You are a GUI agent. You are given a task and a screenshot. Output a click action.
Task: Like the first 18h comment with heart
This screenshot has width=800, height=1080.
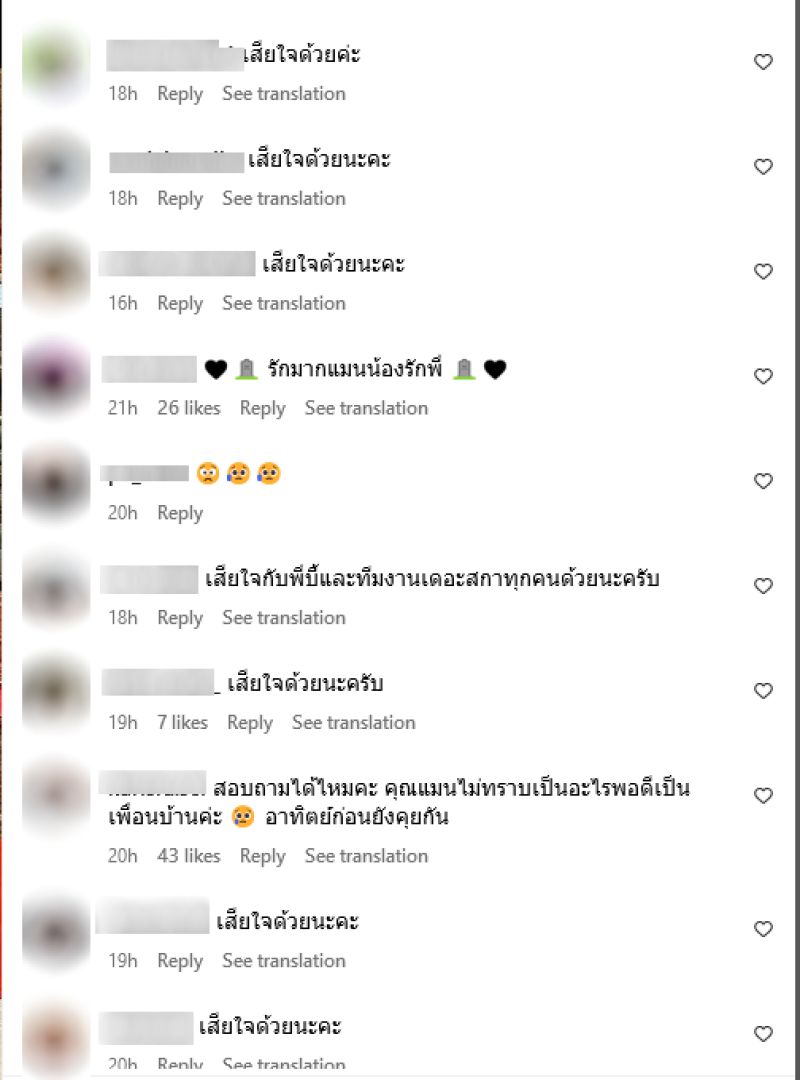point(763,62)
